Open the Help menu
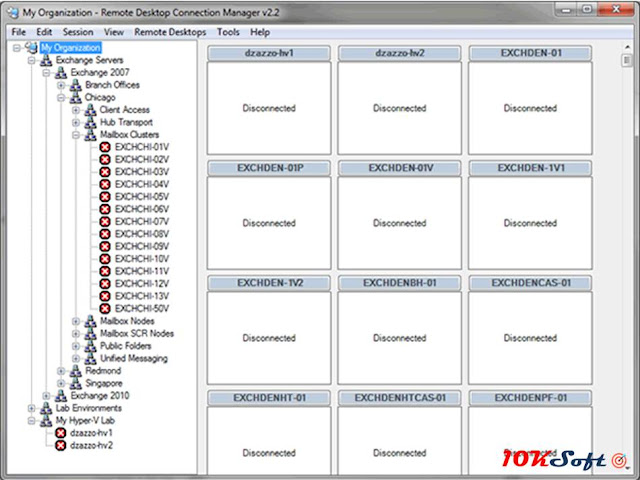 [260, 32]
